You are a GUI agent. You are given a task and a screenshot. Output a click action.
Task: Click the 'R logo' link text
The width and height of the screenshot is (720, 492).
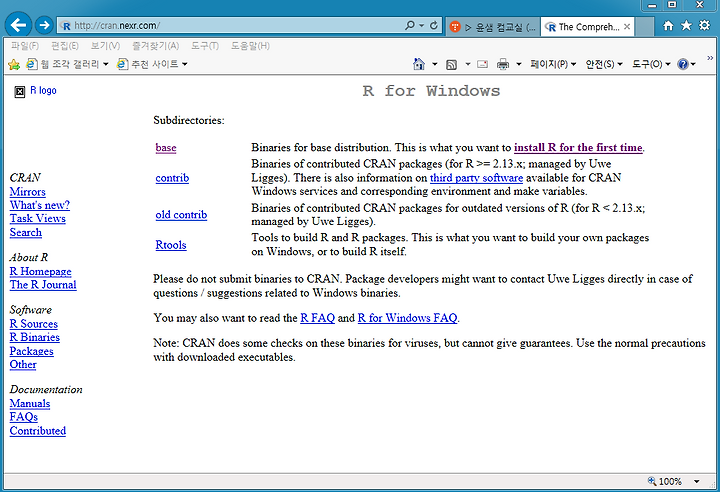click(x=43, y=90)
